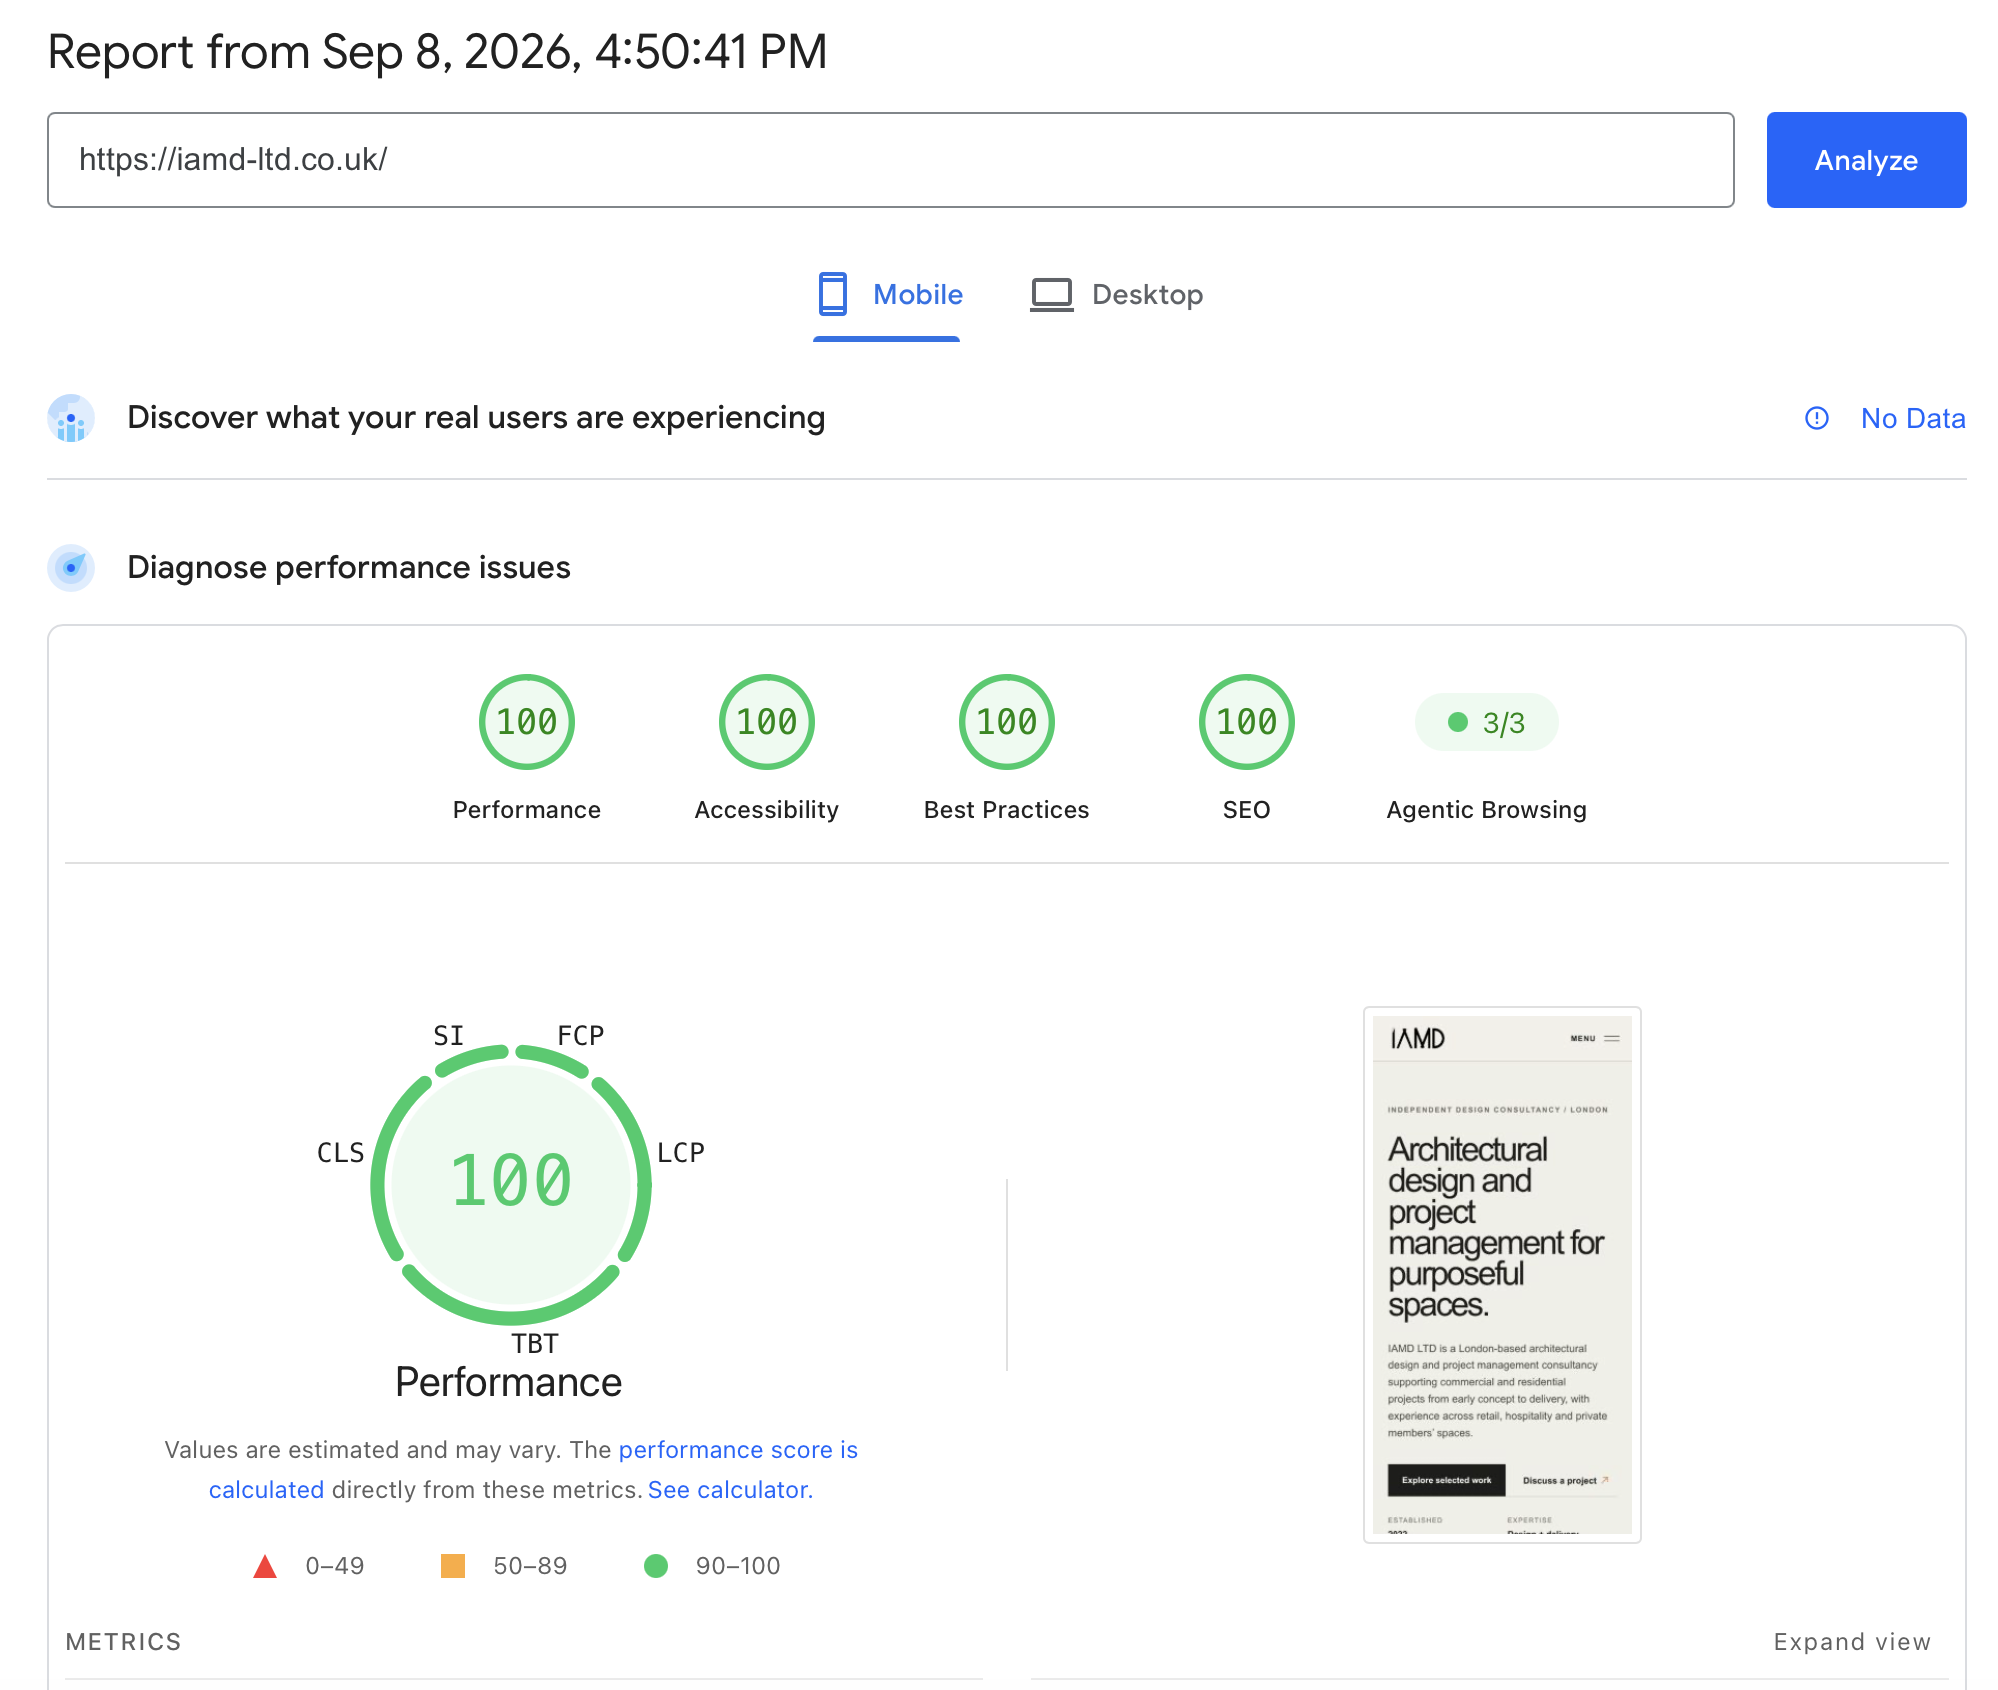Viewport: 1998px width, 1690px height.
Task: Select the Best Practices score gauge
Action: 1007,722
